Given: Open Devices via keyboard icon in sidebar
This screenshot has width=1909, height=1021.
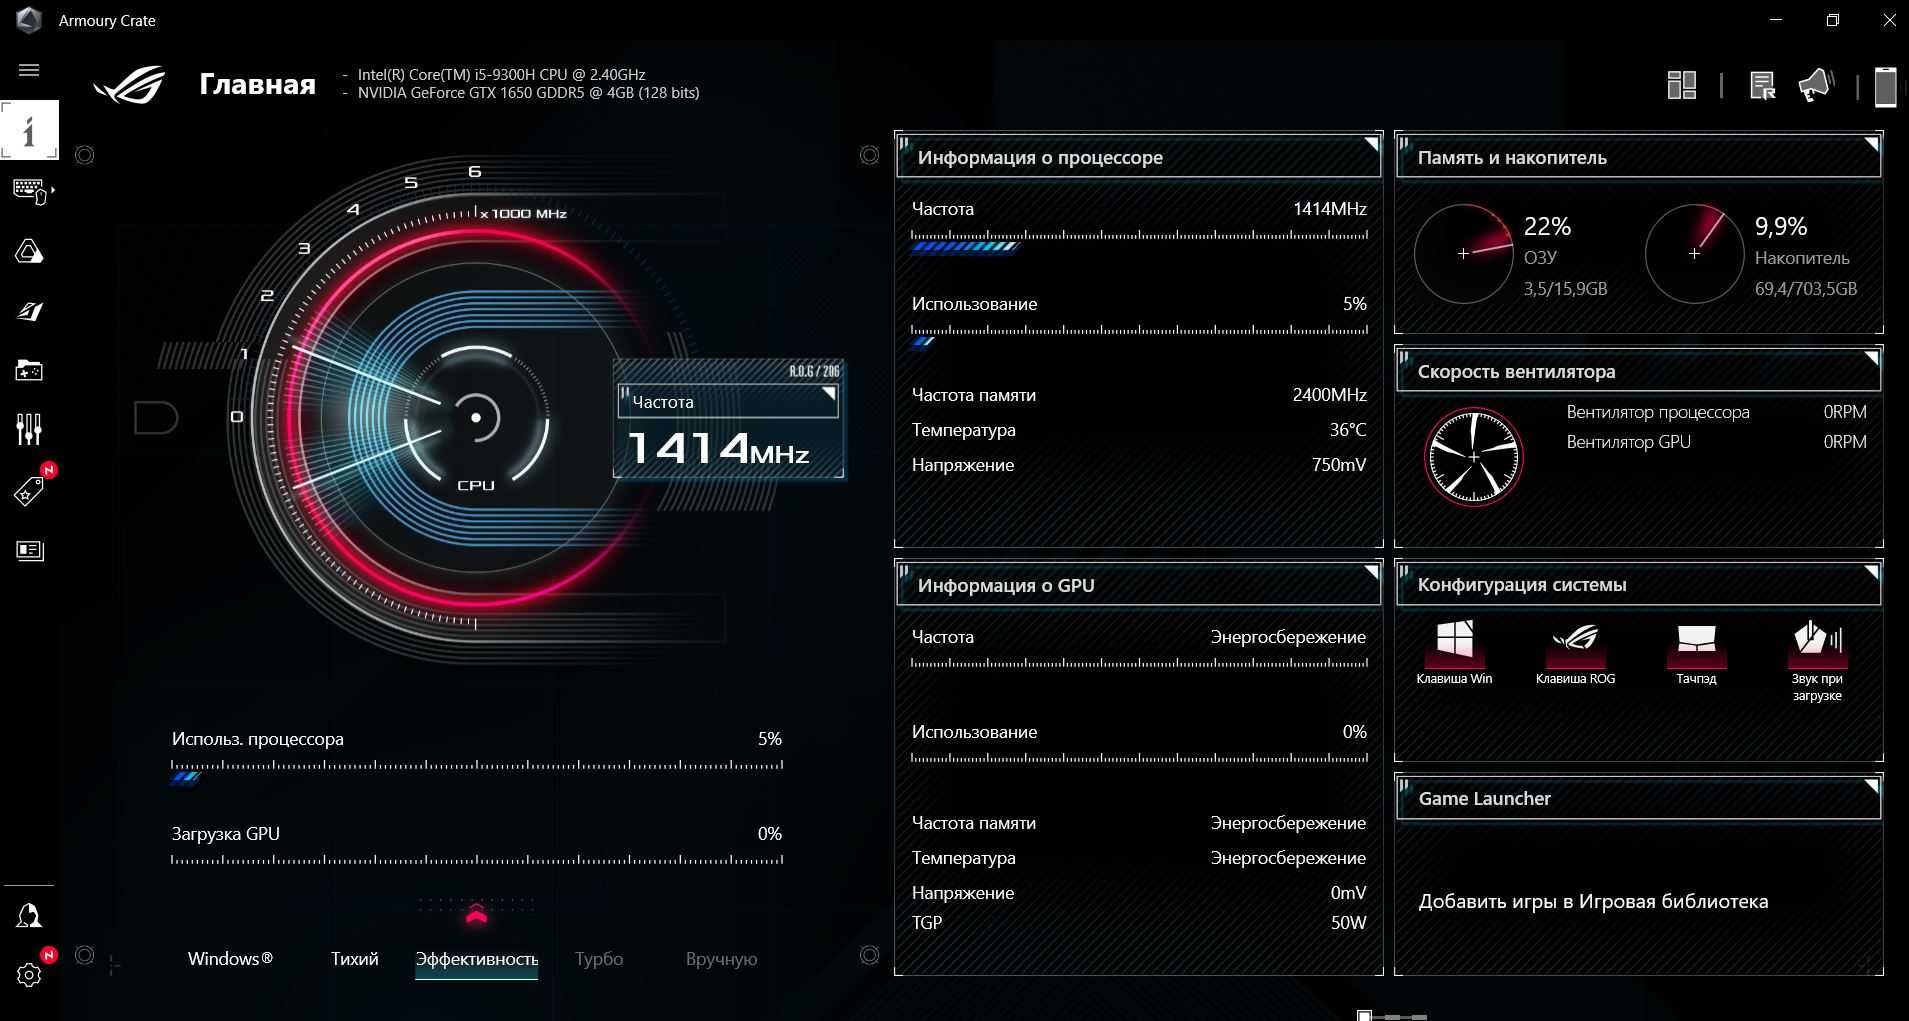Looking at the screenshot, I should tap(30, 191).
